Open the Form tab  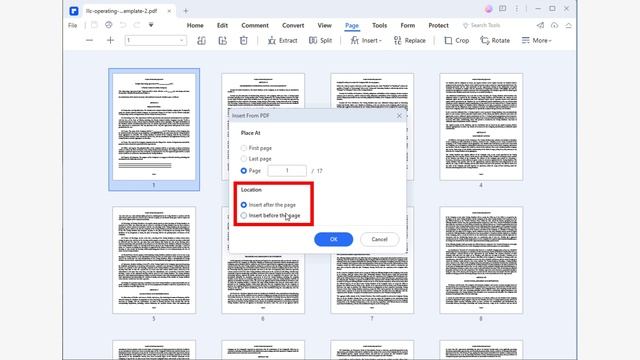[408, 25]
